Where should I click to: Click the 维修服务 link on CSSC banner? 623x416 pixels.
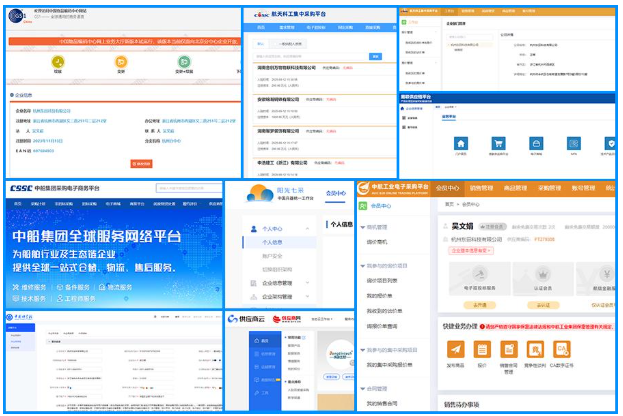(31, 287)
